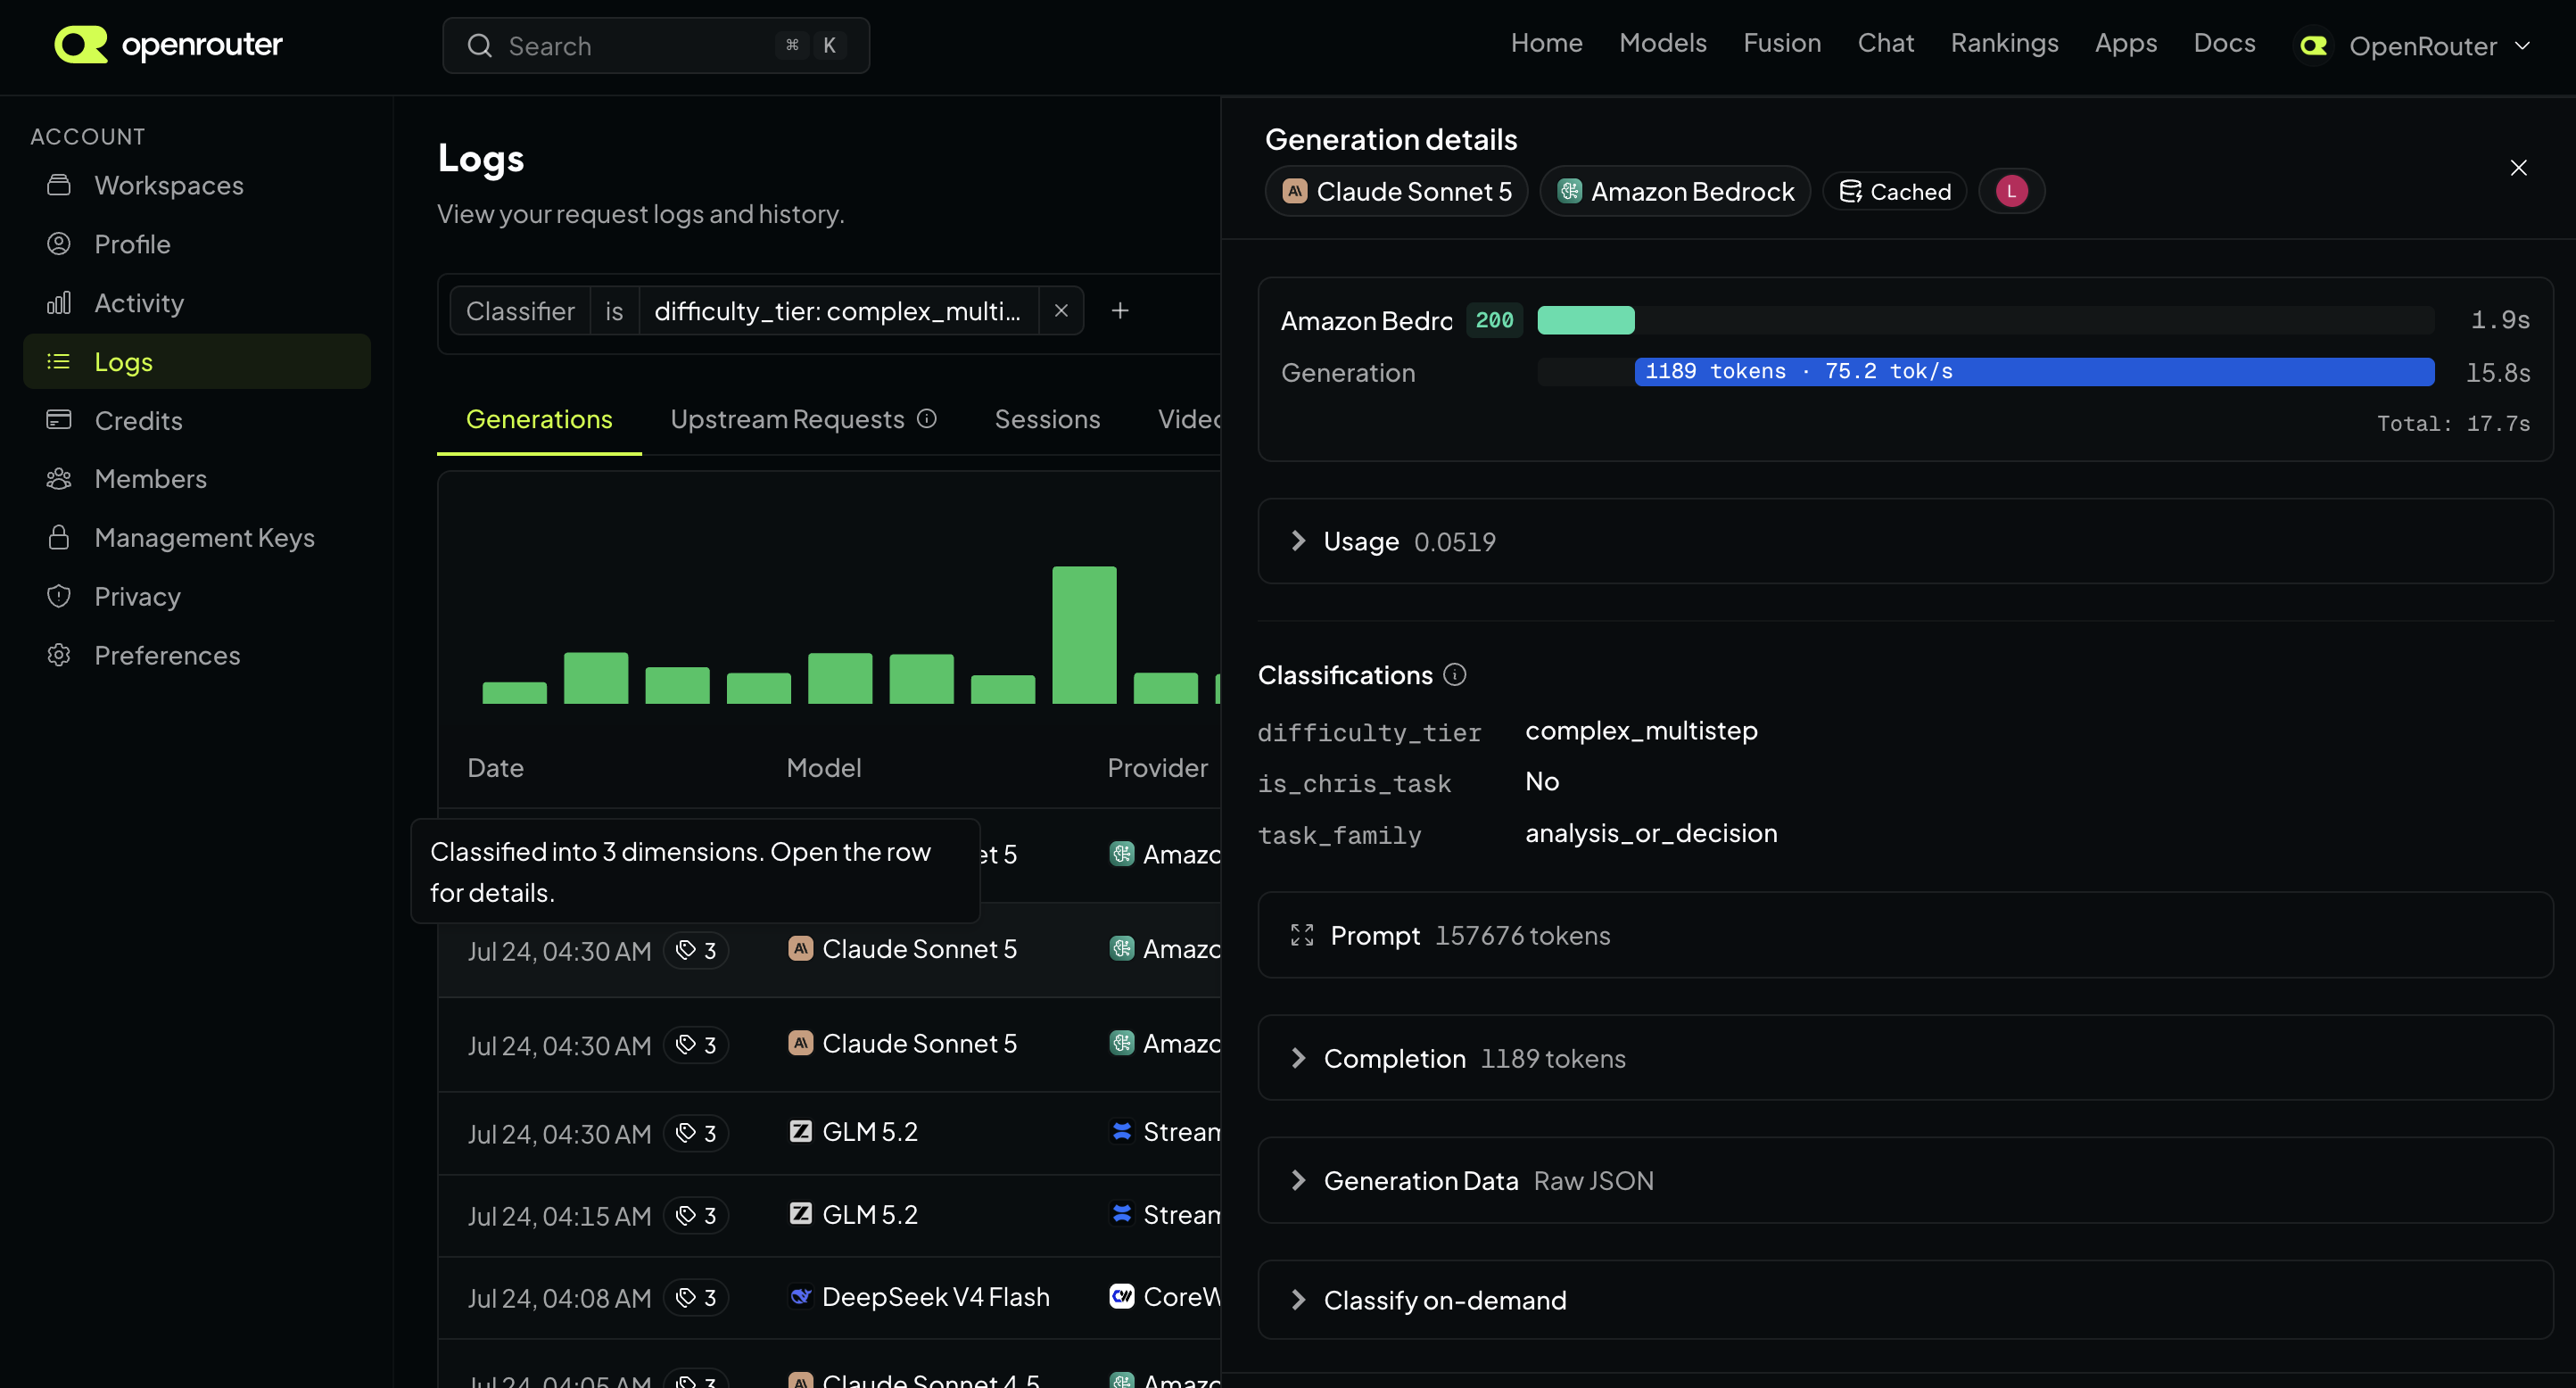This screenshot has height=1388, width=2576.
Task: Click the user avatar L badge
Action: pyautogui.click(x=2011, y=191)
